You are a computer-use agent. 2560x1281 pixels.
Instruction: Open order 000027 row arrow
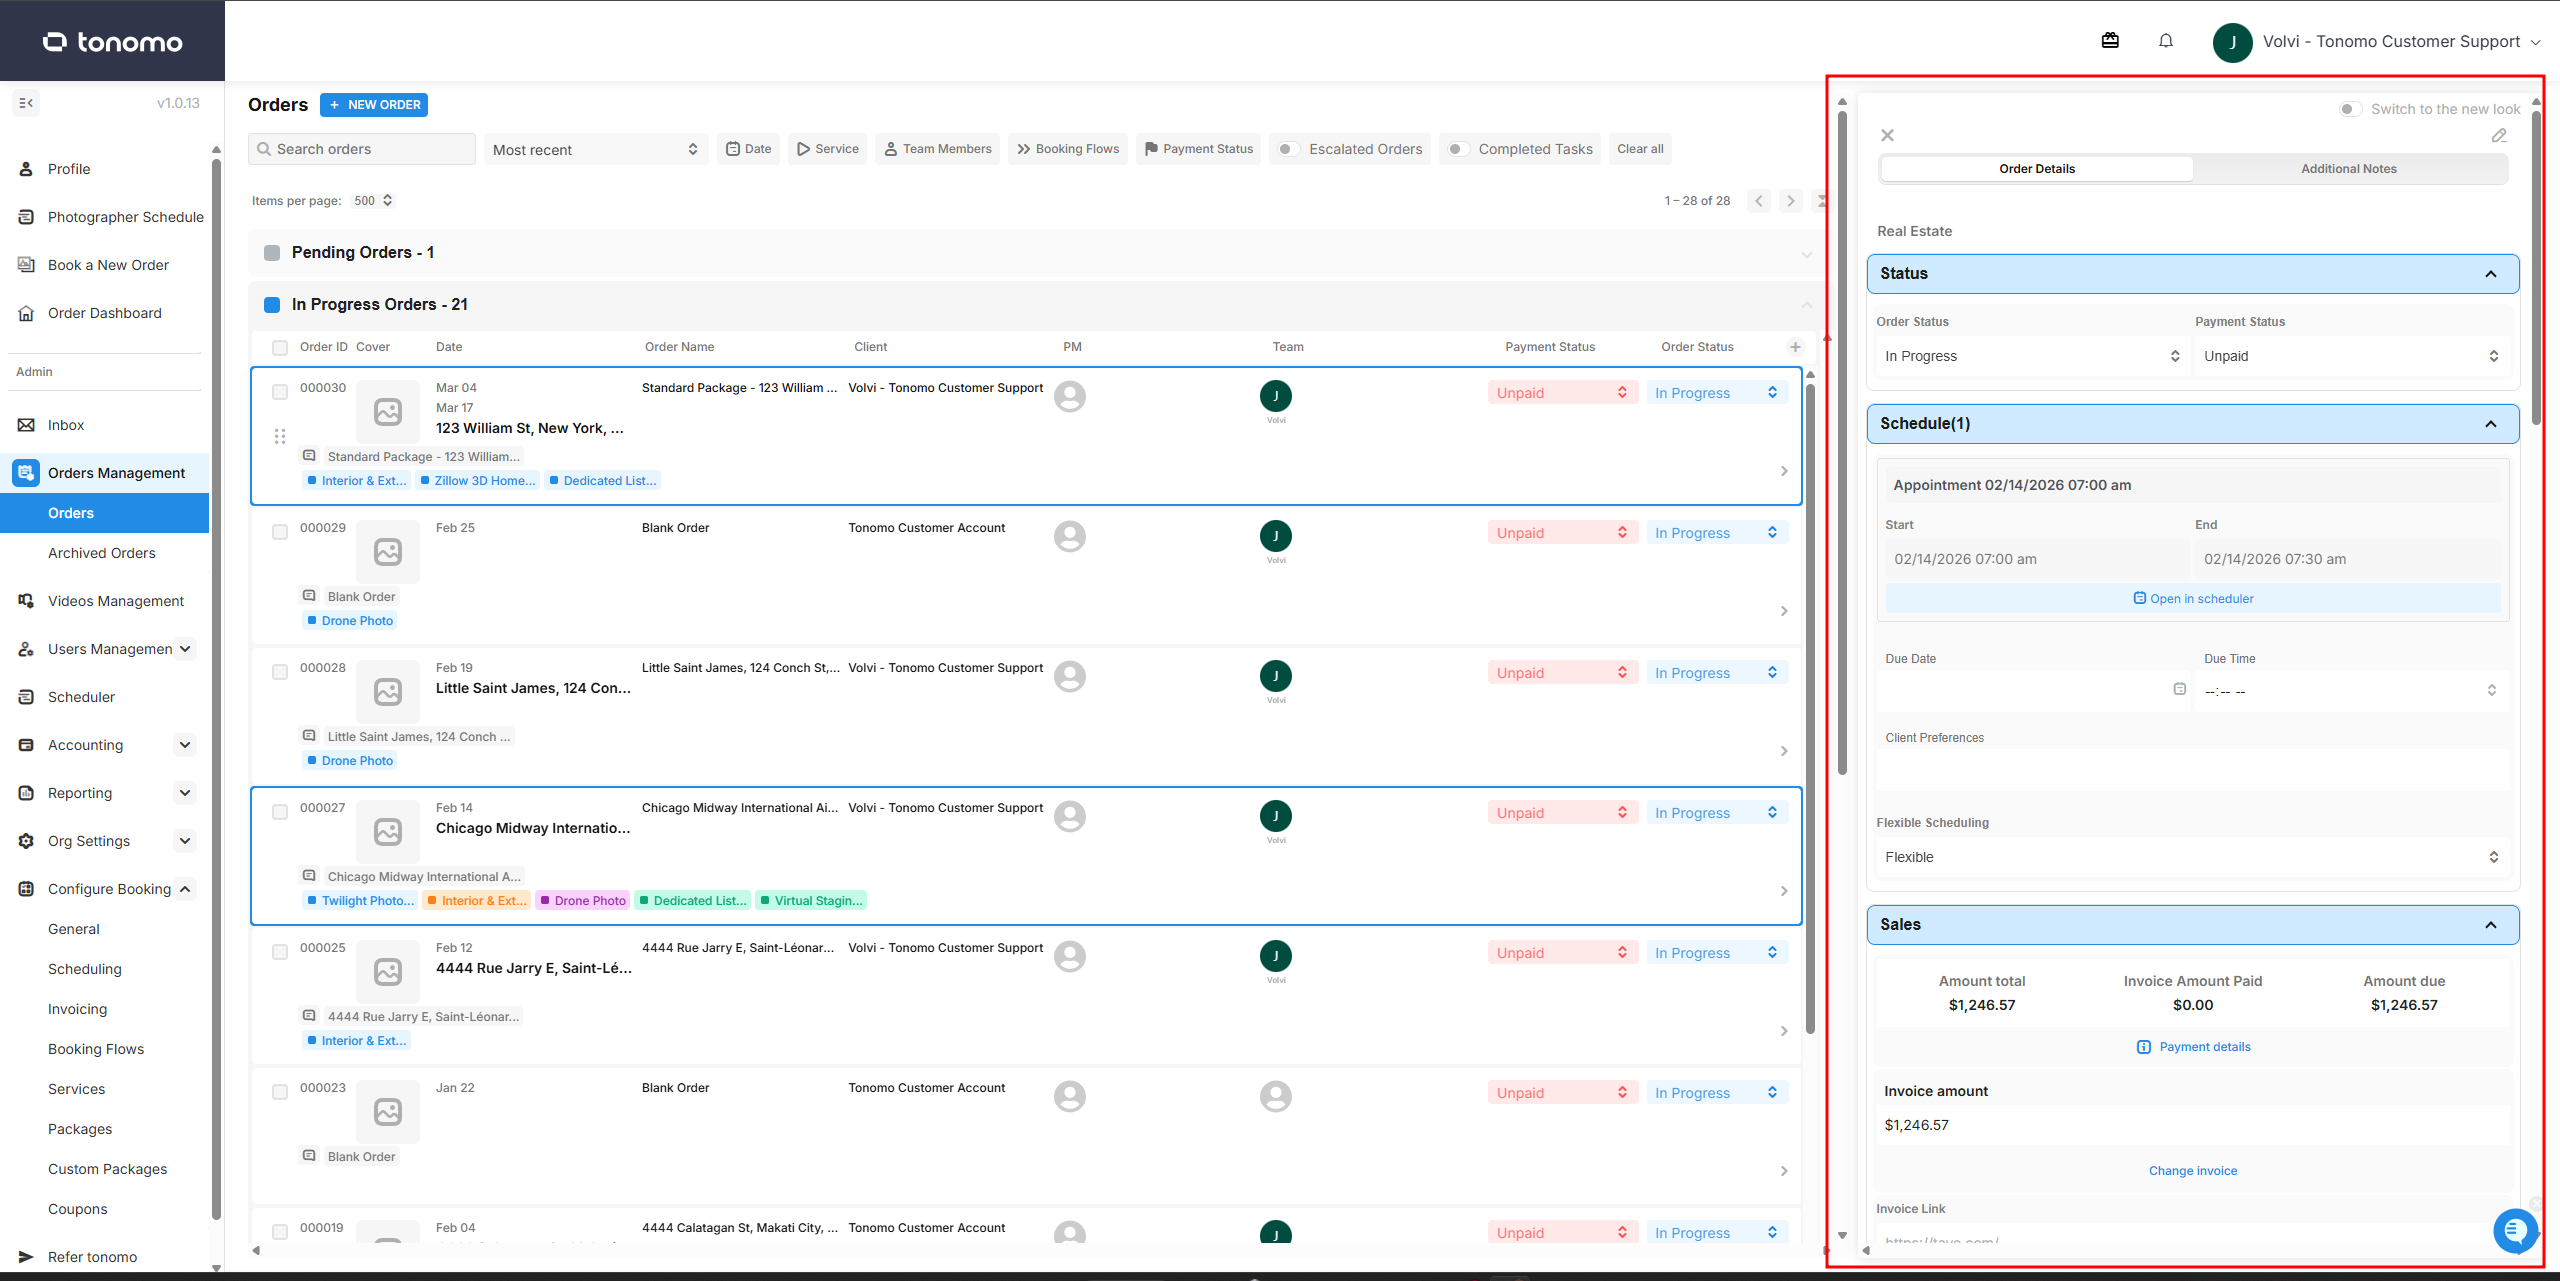pyautogui.click(x=1784, y=891)
